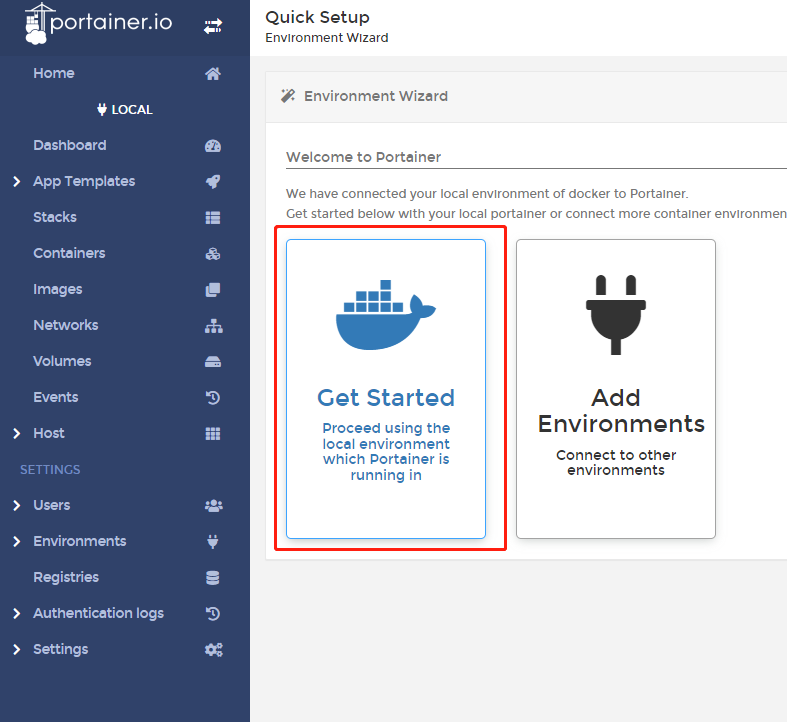787x722 pixels.
Task: Select the App Templates label
Action: (84, 181)
